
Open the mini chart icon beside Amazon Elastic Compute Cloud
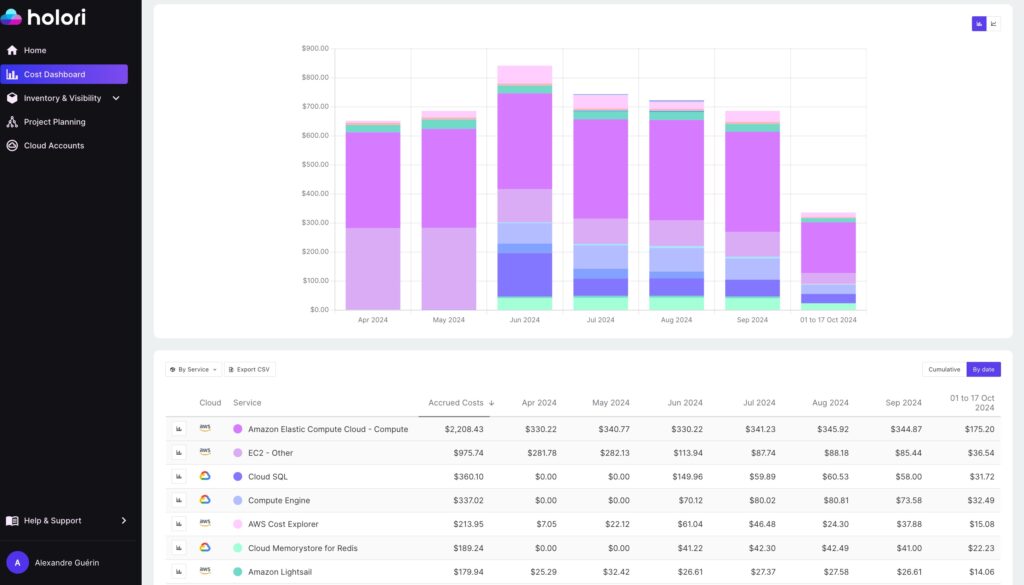(180, 428)
